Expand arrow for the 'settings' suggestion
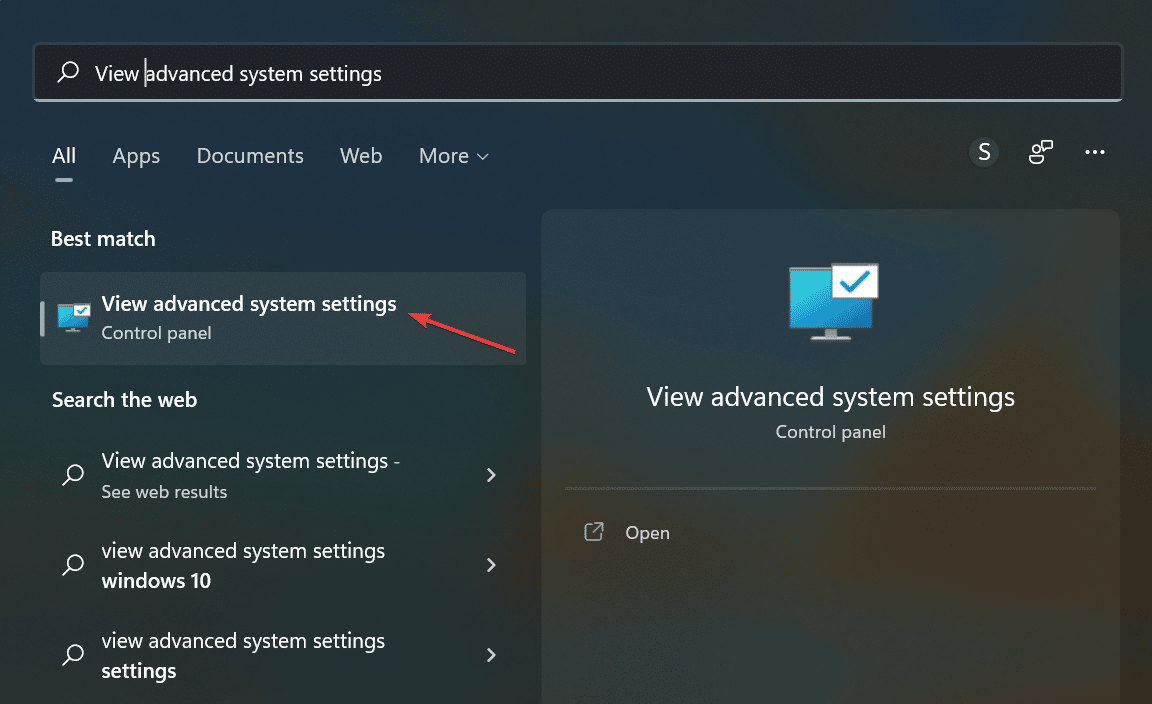The width and height of the screenshot is (1152, 704). click(492, 655)
